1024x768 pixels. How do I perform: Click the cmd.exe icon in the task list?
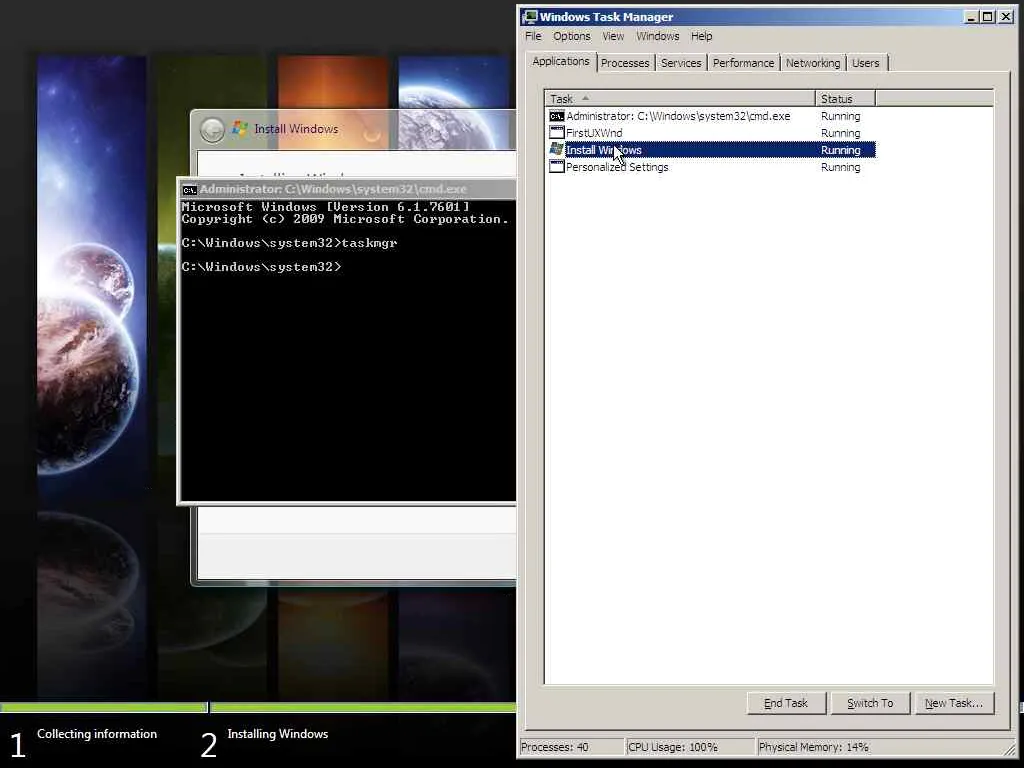556,116
